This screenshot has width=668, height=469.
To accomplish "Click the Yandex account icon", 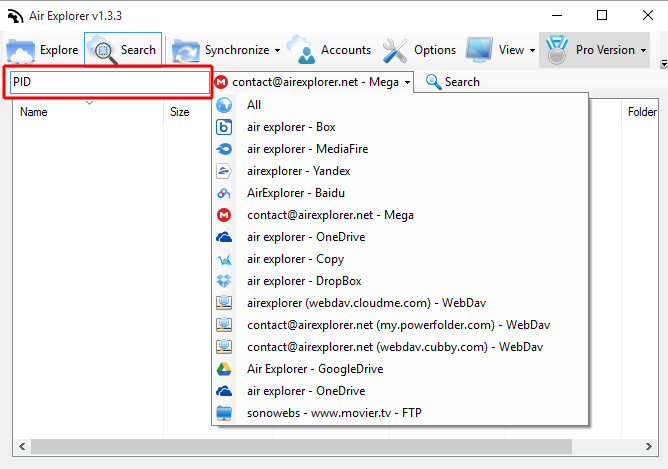I will [224, 171].
